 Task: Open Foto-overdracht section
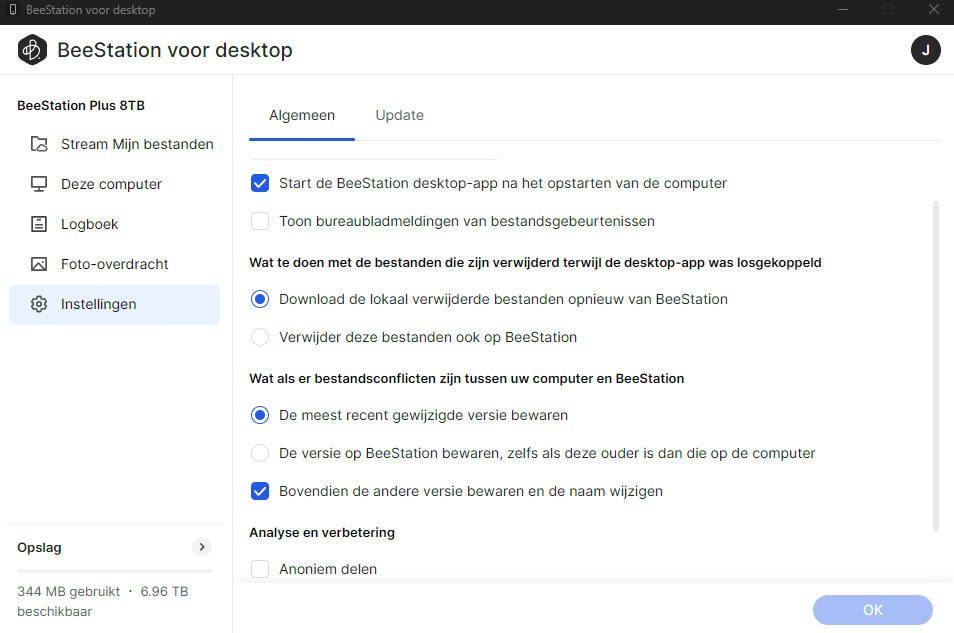point(114,264)
